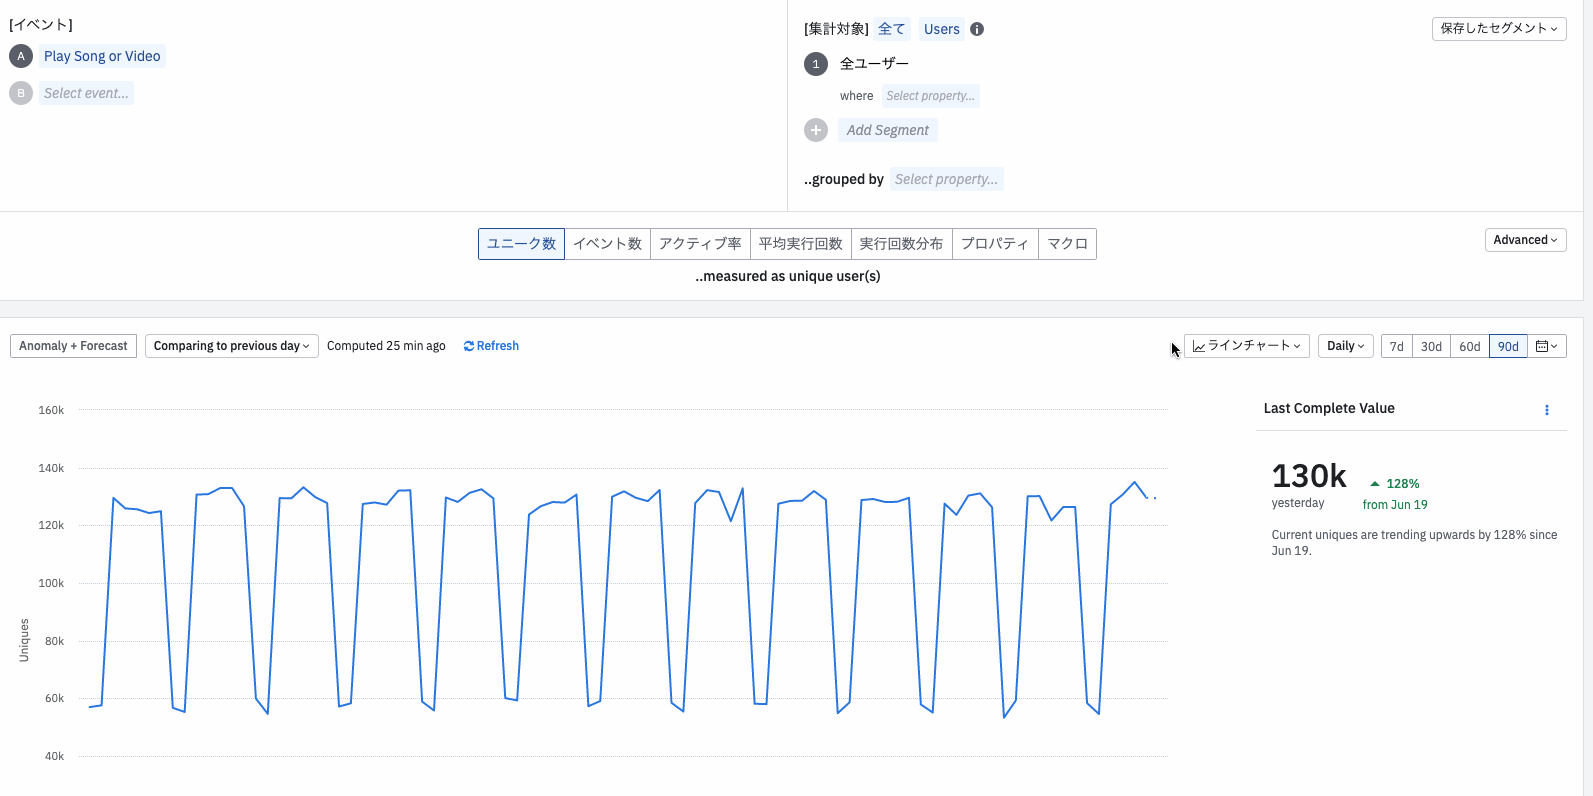This screenshot has height=796, width=1593.
Task: Open the 保存したセグメント dropdown
Action: pos(1499,28)
